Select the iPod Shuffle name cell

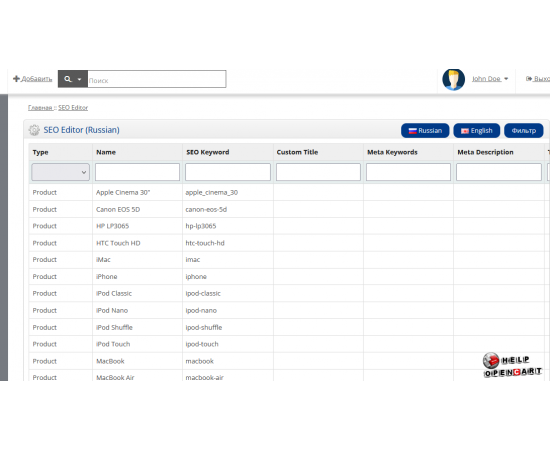click(138, 327)
